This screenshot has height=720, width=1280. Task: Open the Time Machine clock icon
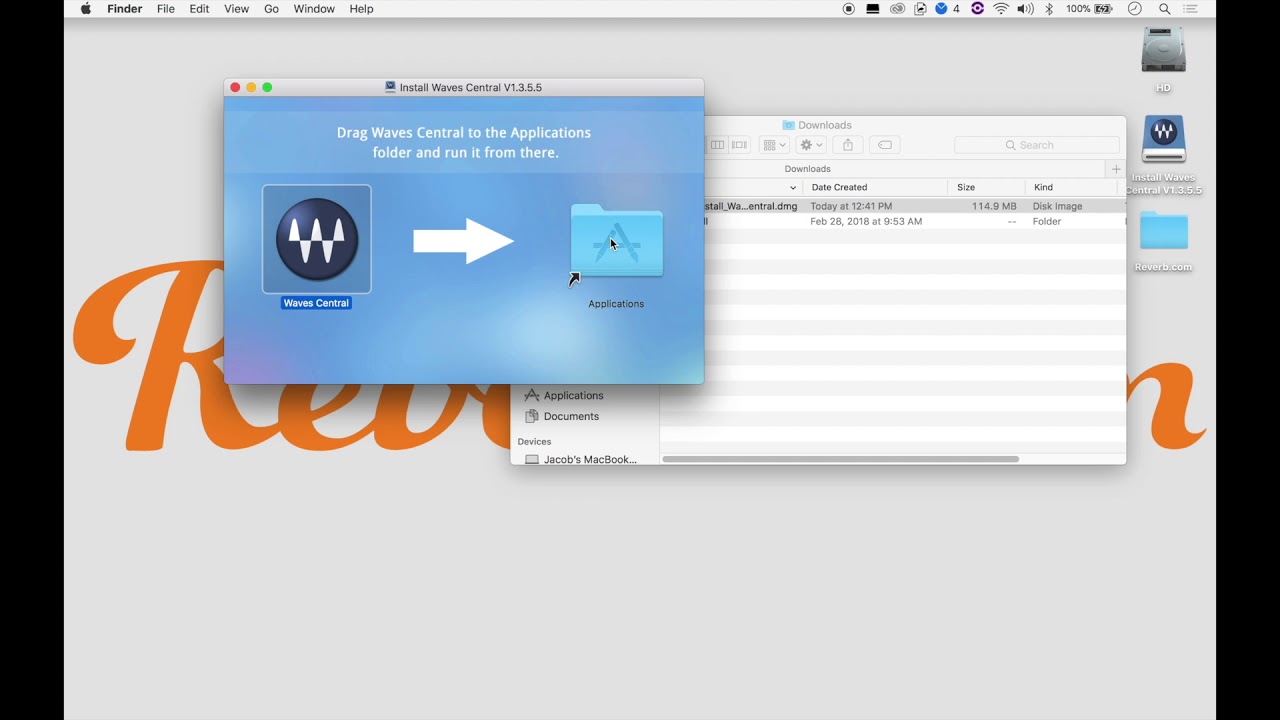click(x=1135, y=9)
